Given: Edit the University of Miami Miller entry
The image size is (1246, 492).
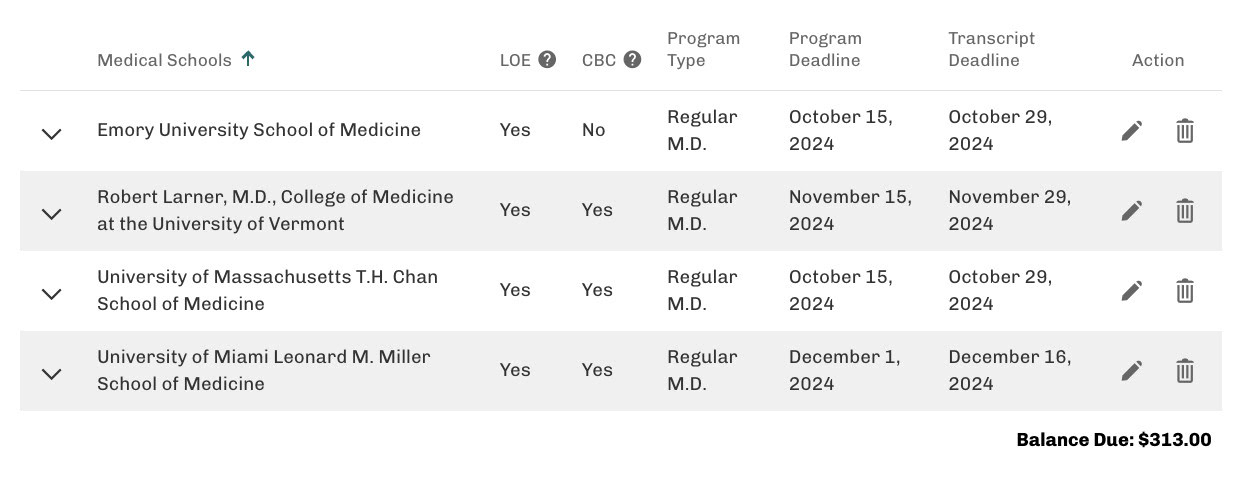Looking at the screenshot, I should coord(1131,371).
